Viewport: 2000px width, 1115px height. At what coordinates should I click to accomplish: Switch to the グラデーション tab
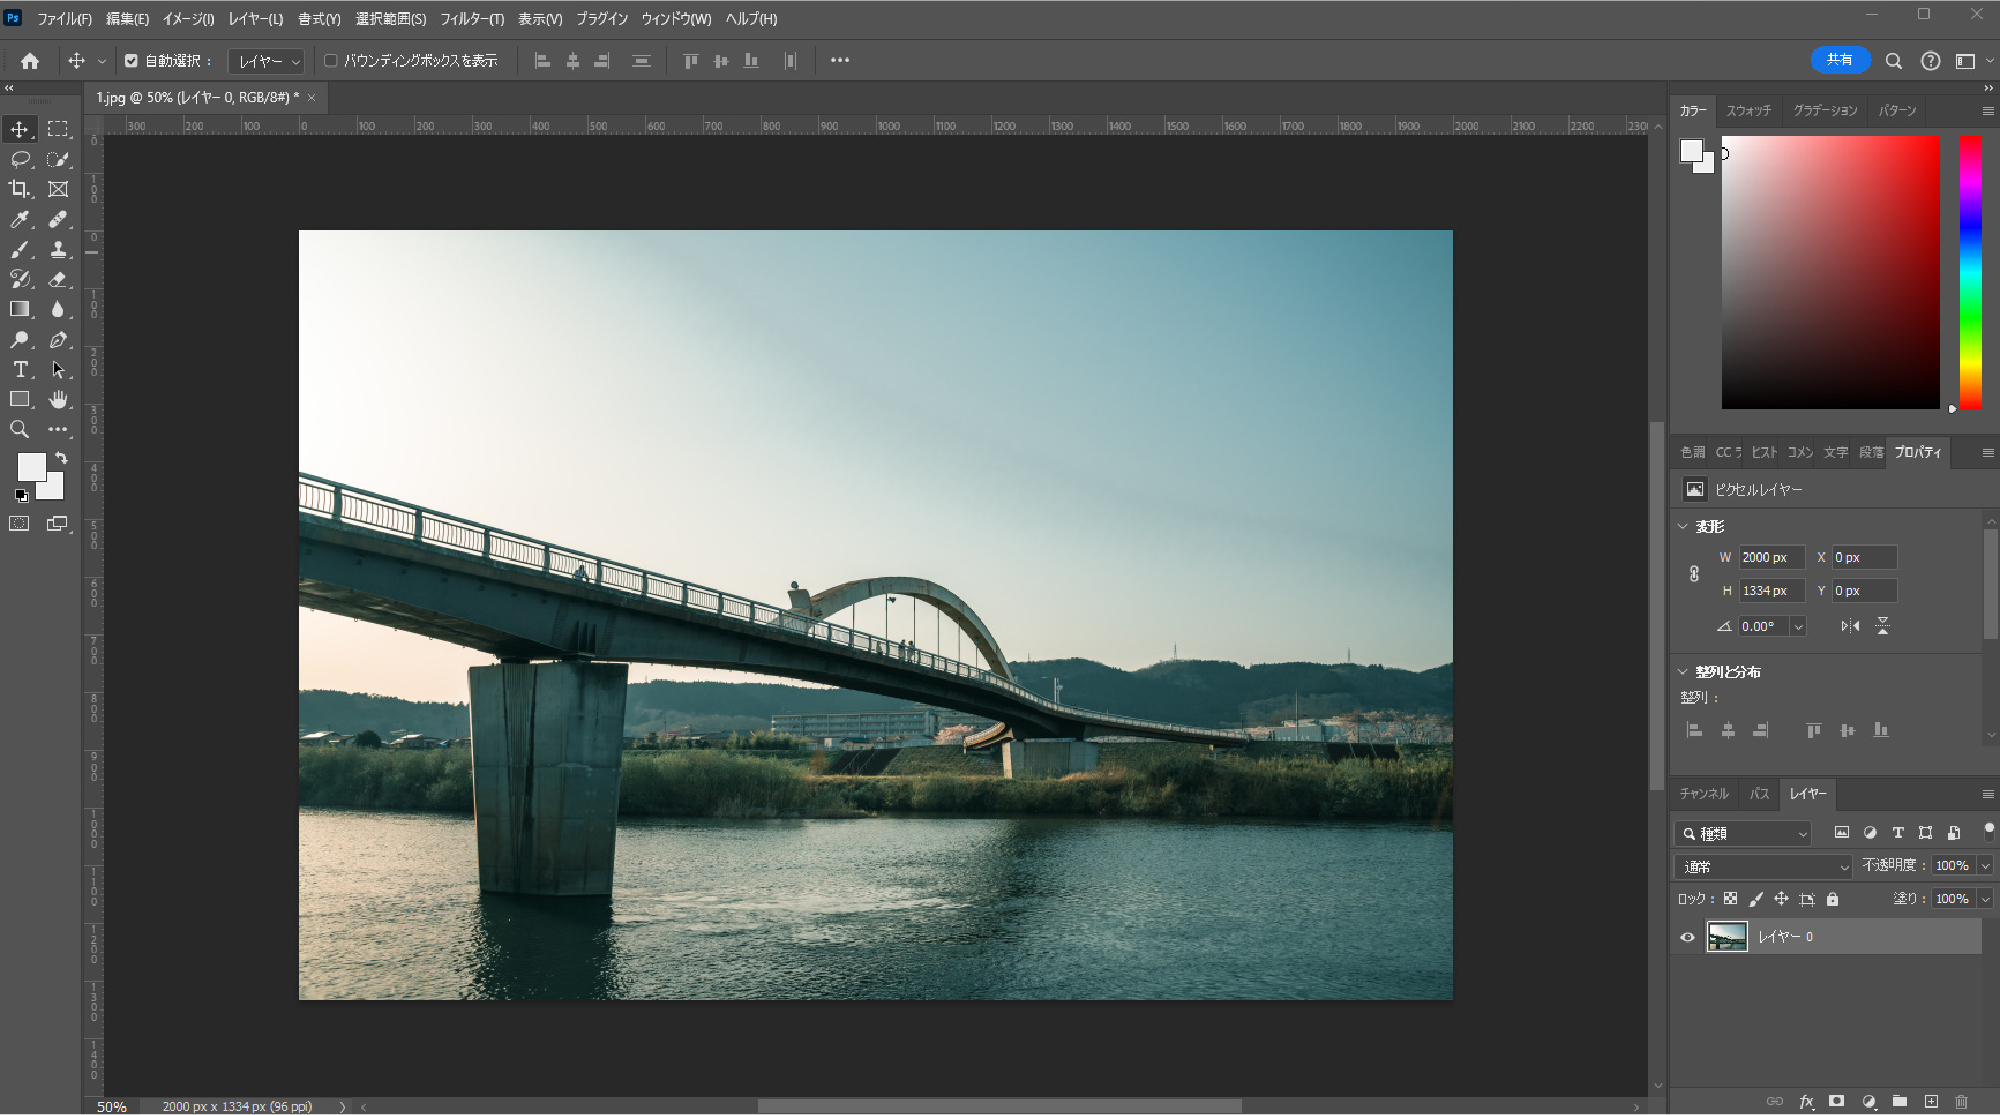pyautogui.click(x=1824, y=110)
